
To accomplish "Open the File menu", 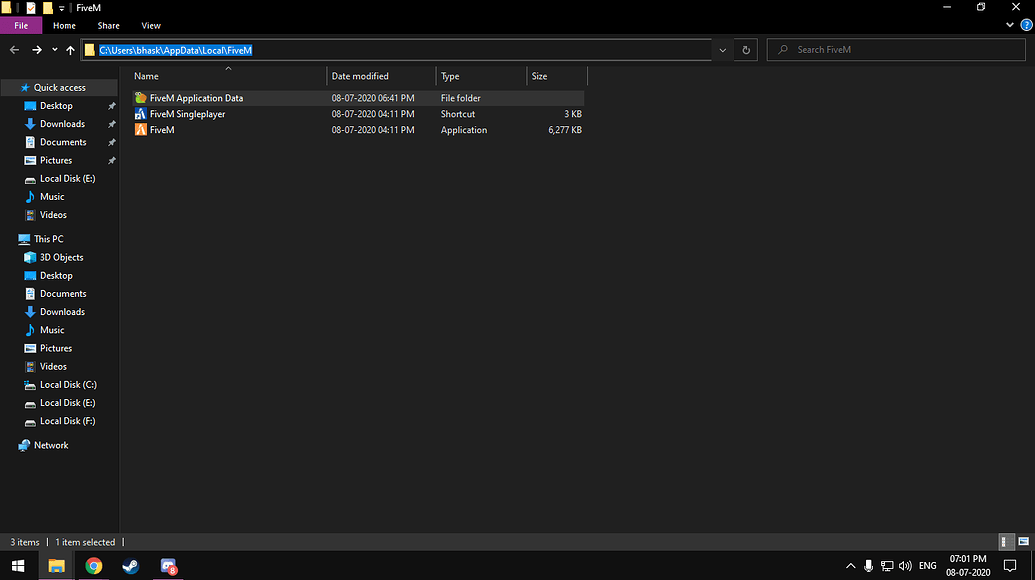I will (x=20, y=25).
